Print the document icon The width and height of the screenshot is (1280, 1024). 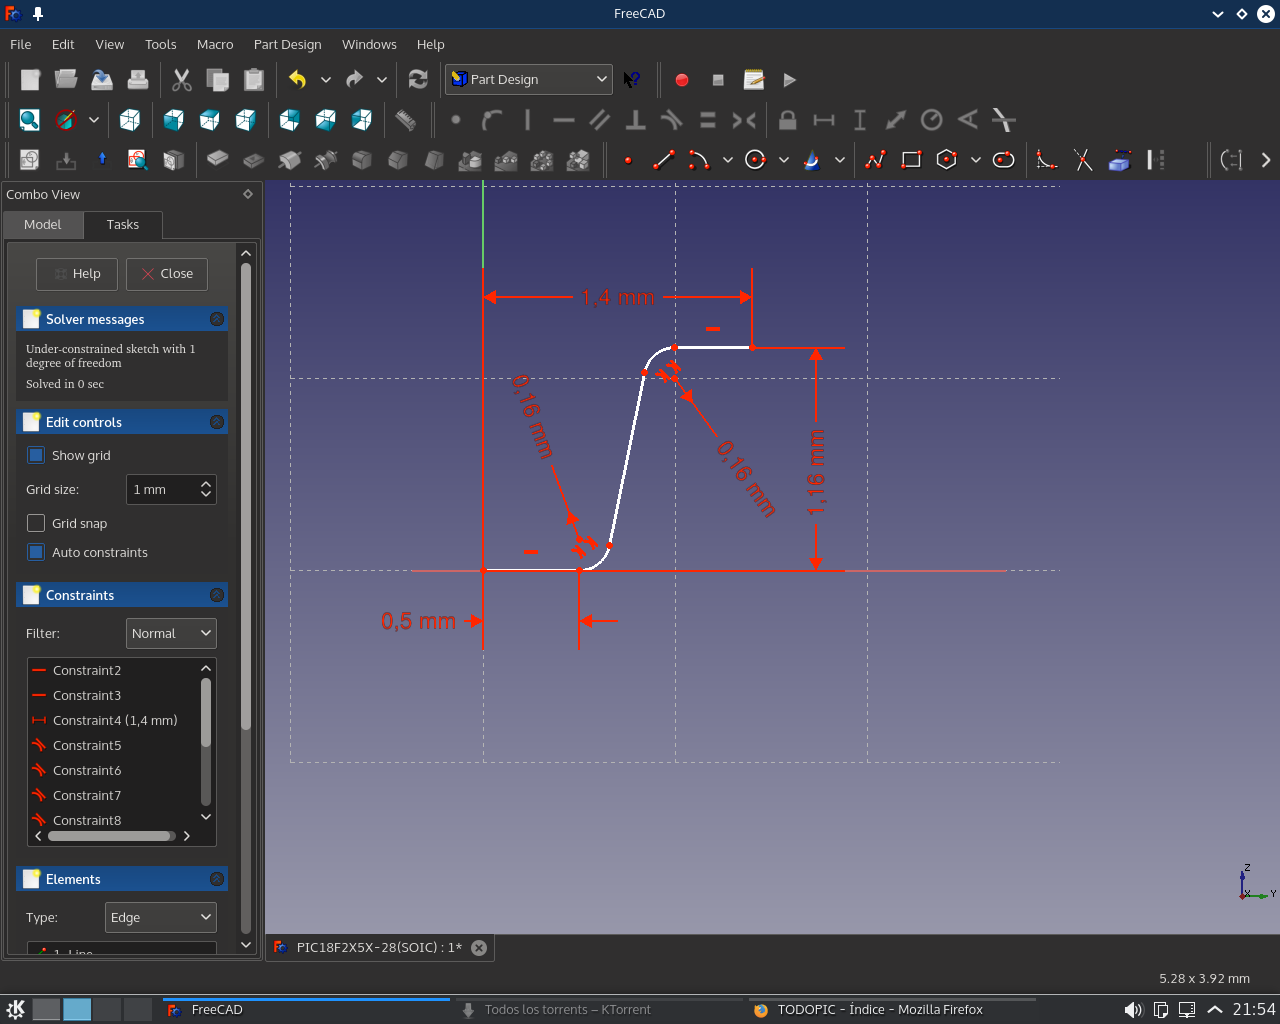pos(138,80)
